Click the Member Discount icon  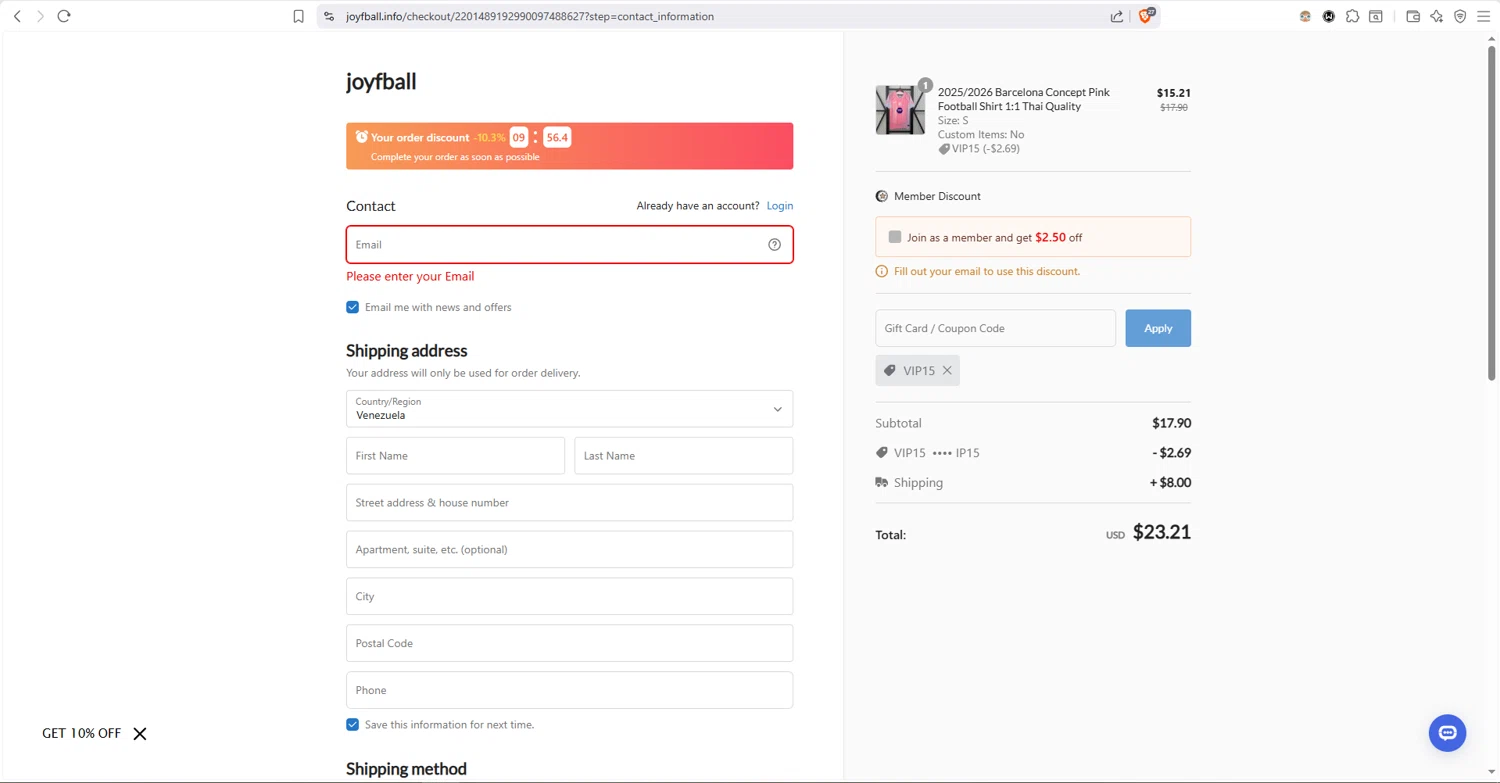click(x=881, y=196)
